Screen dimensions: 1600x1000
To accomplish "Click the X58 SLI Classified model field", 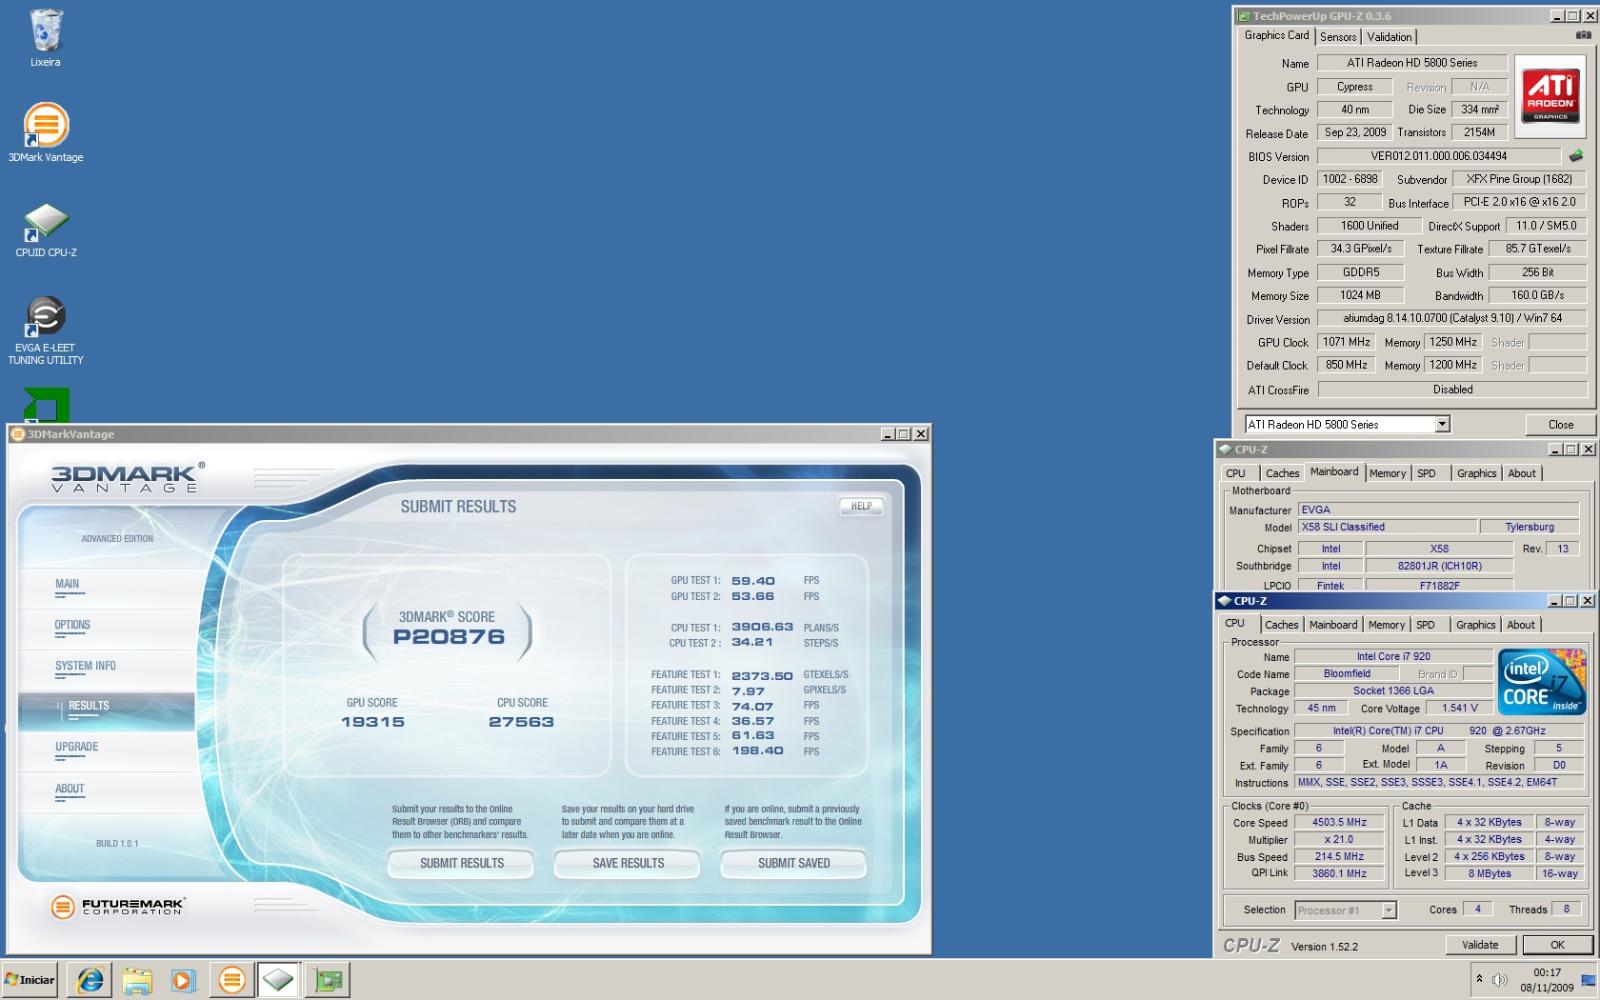I will 1387,527.
